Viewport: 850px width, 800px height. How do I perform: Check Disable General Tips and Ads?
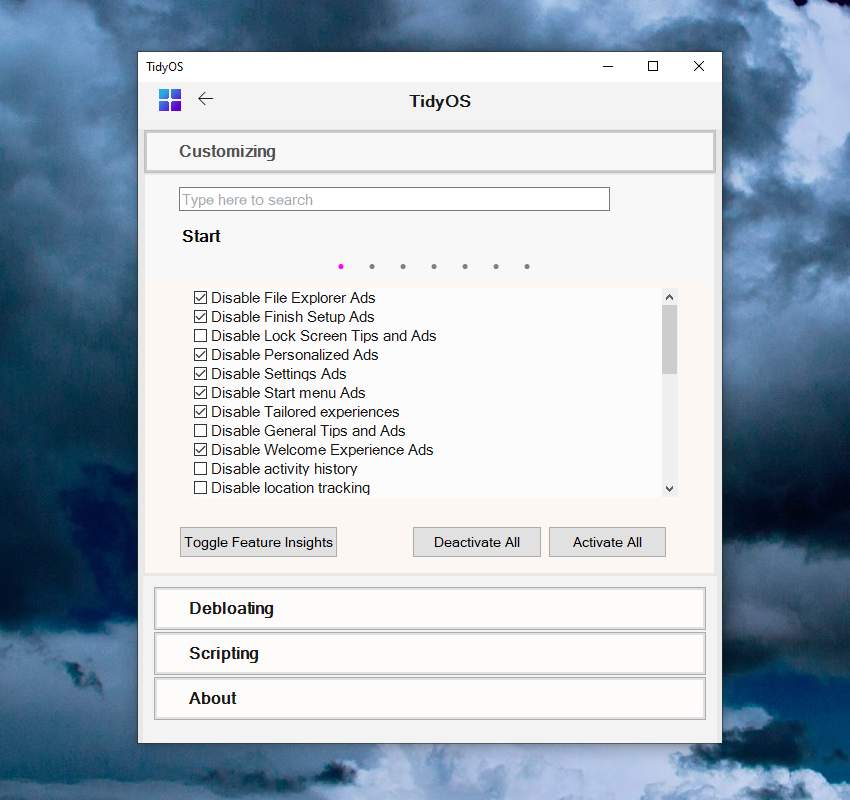point(201,430)
